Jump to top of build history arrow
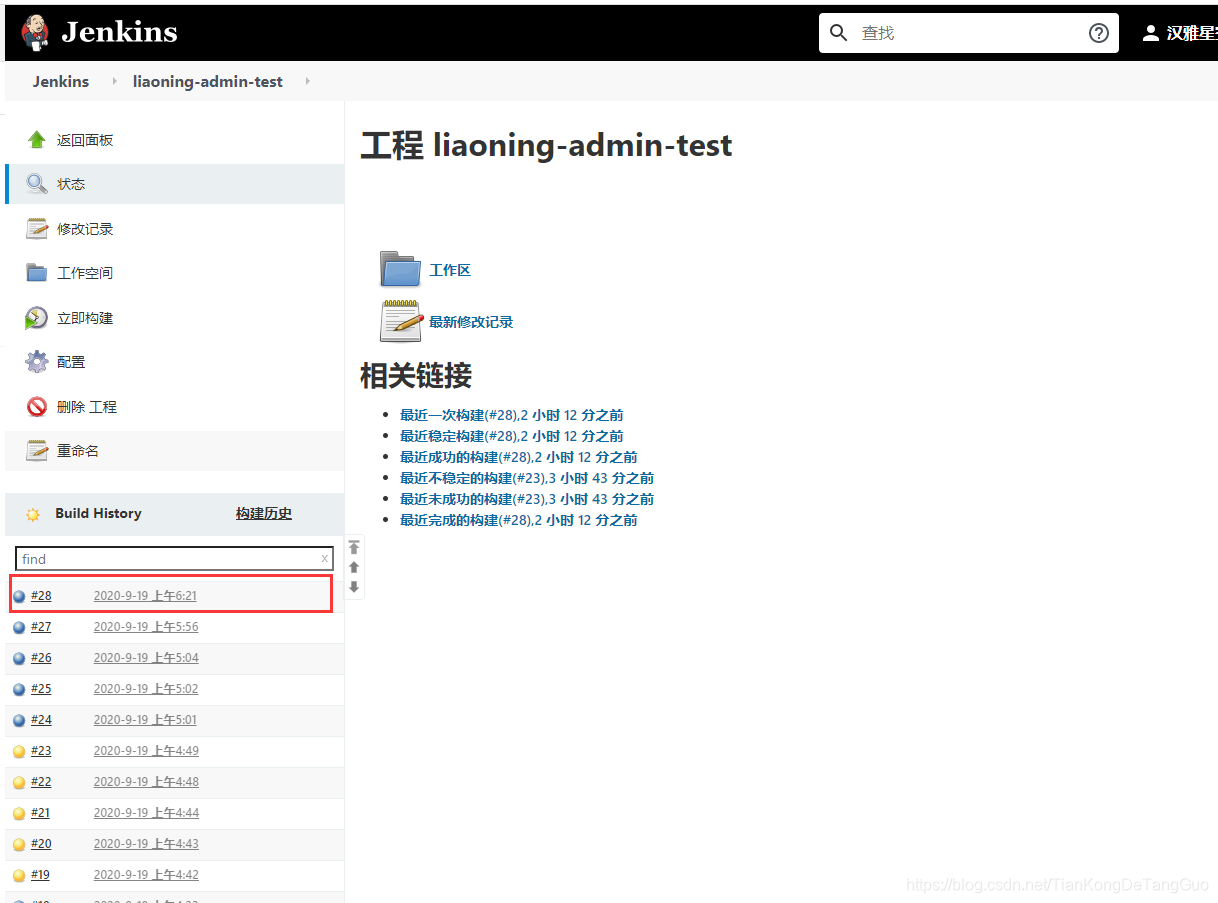The height and width of the screenshot is (903, 1218). tap(354, 547)
